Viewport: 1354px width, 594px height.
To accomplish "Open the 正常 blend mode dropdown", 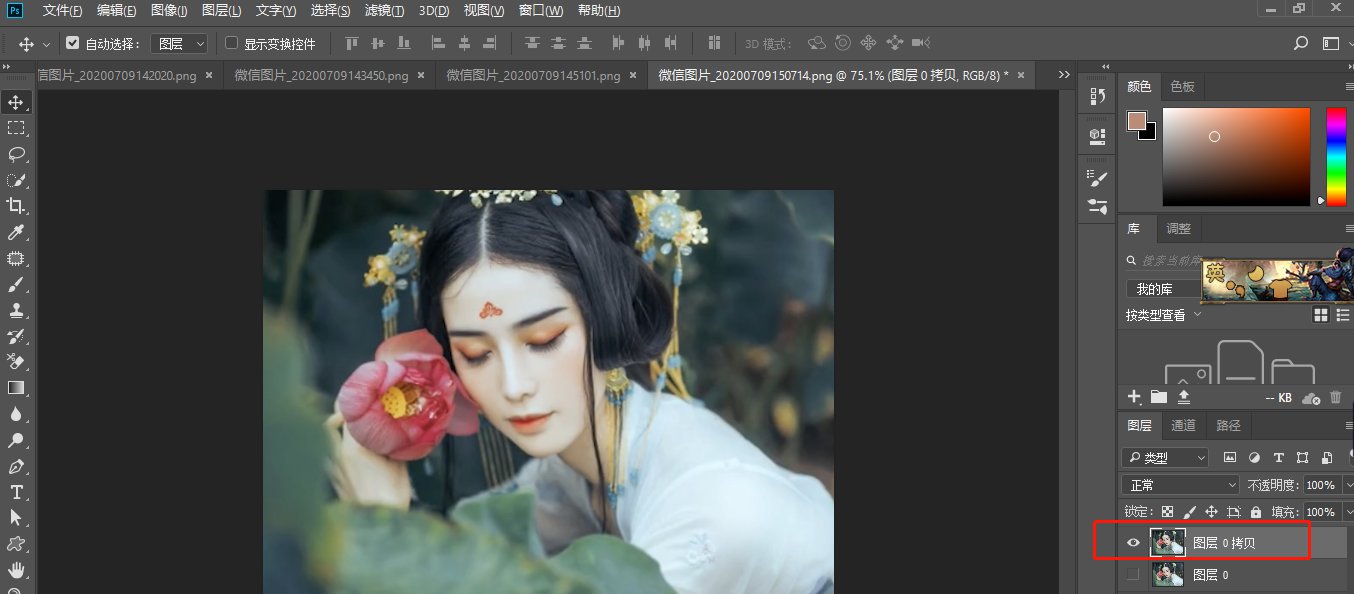I will (1181, 485).
